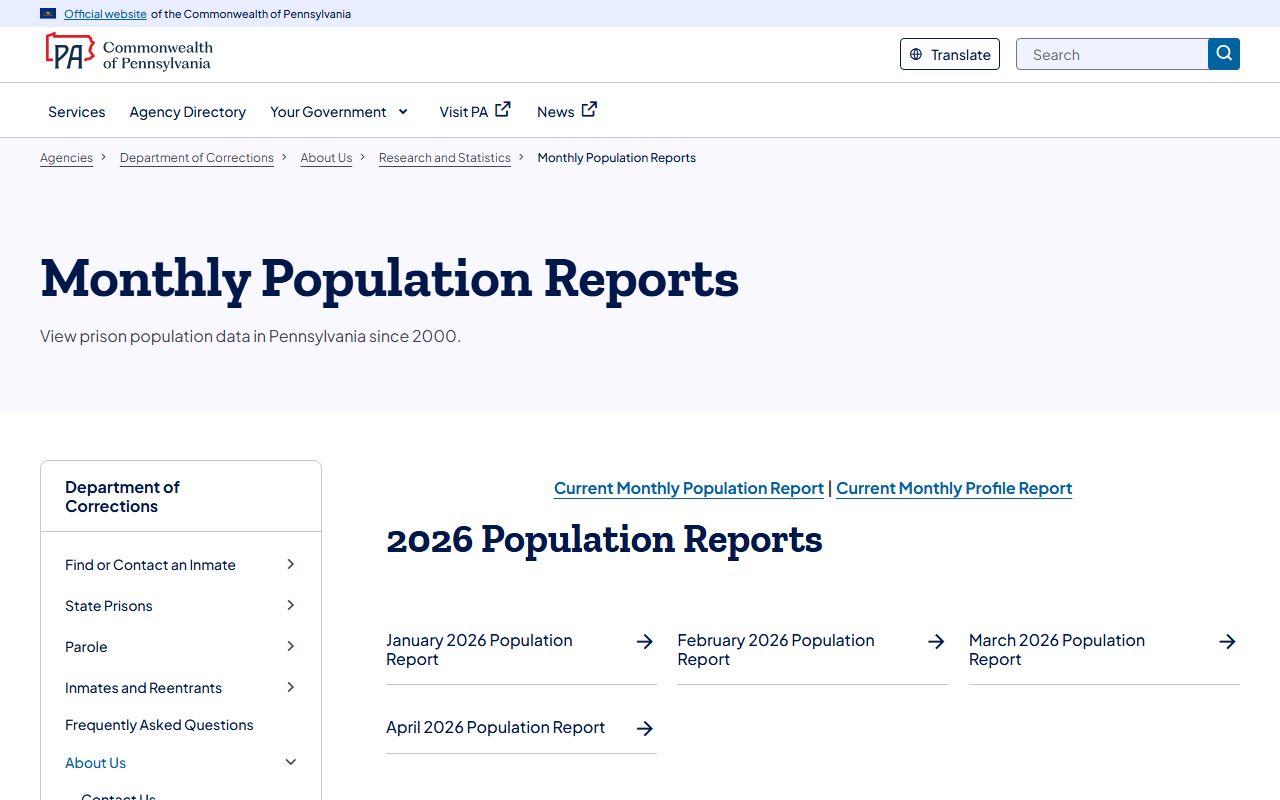Click arrow icon for March 2026 Population Report
Screen dimensions: 1280x800
pyautogui.click(x=1227, y=642)
